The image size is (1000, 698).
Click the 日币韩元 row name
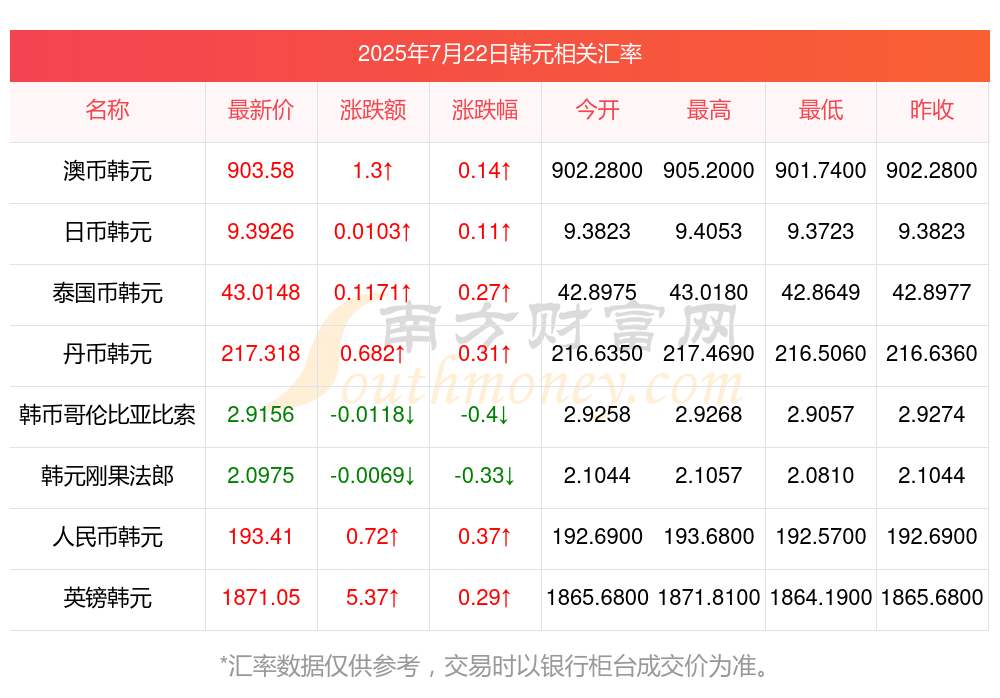pos(107,232)
